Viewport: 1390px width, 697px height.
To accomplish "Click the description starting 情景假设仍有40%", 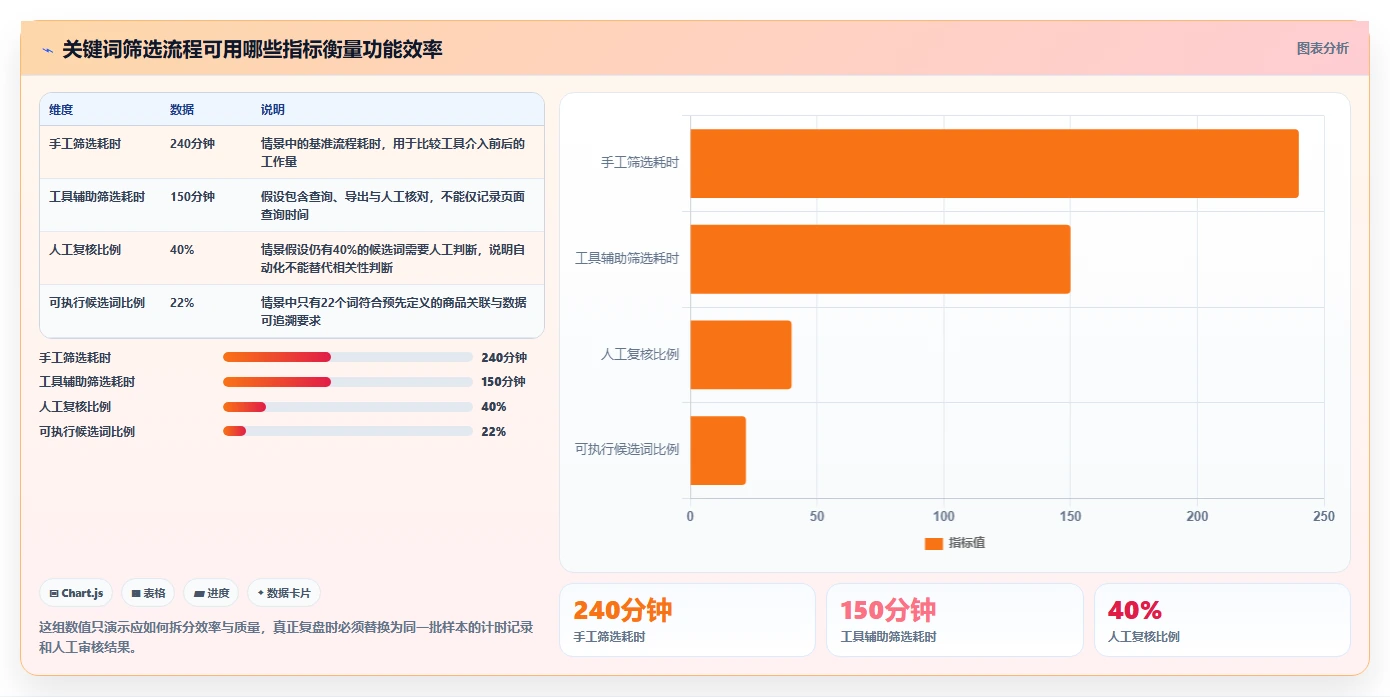I will coord(393,259).
